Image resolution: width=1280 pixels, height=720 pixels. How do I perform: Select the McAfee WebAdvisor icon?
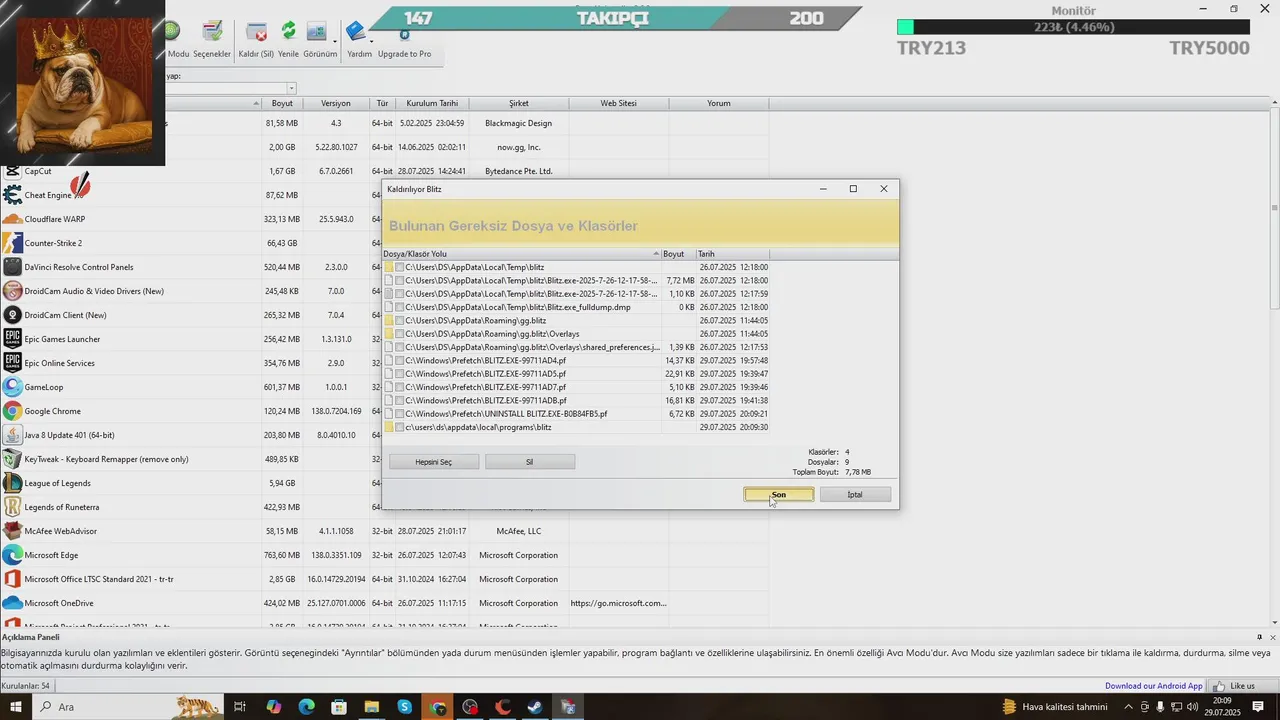pos(12,531)
